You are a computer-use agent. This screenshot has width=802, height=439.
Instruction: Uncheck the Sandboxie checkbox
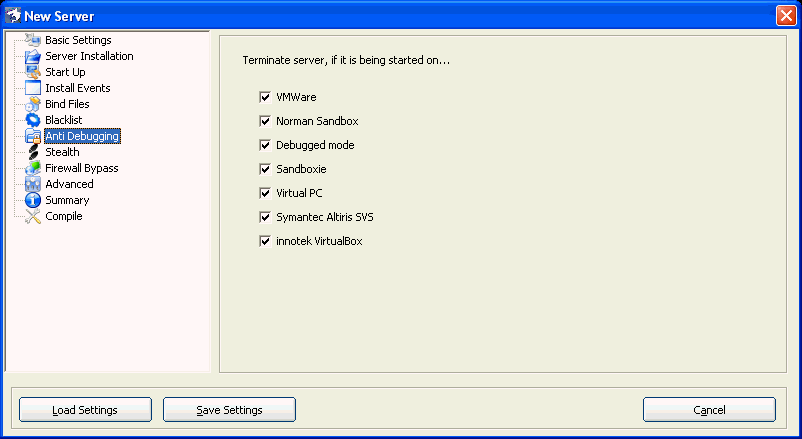pyautogui.click(x=265, y=169)
